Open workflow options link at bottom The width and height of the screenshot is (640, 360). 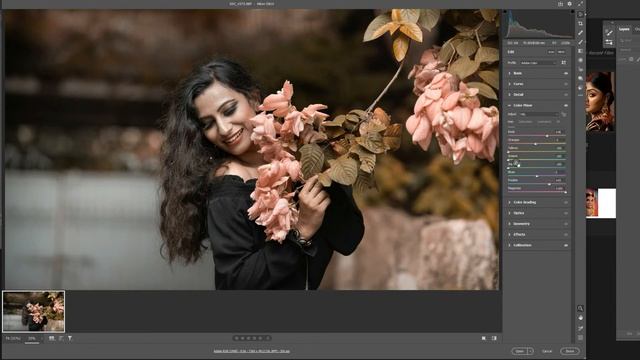[251, 351]
